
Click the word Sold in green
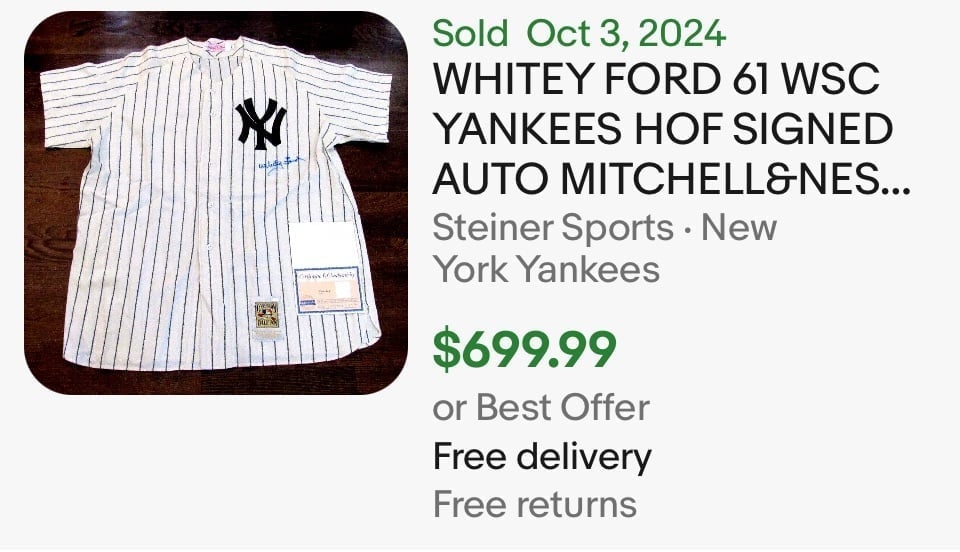pyautogui.click(x=470, y=33)
